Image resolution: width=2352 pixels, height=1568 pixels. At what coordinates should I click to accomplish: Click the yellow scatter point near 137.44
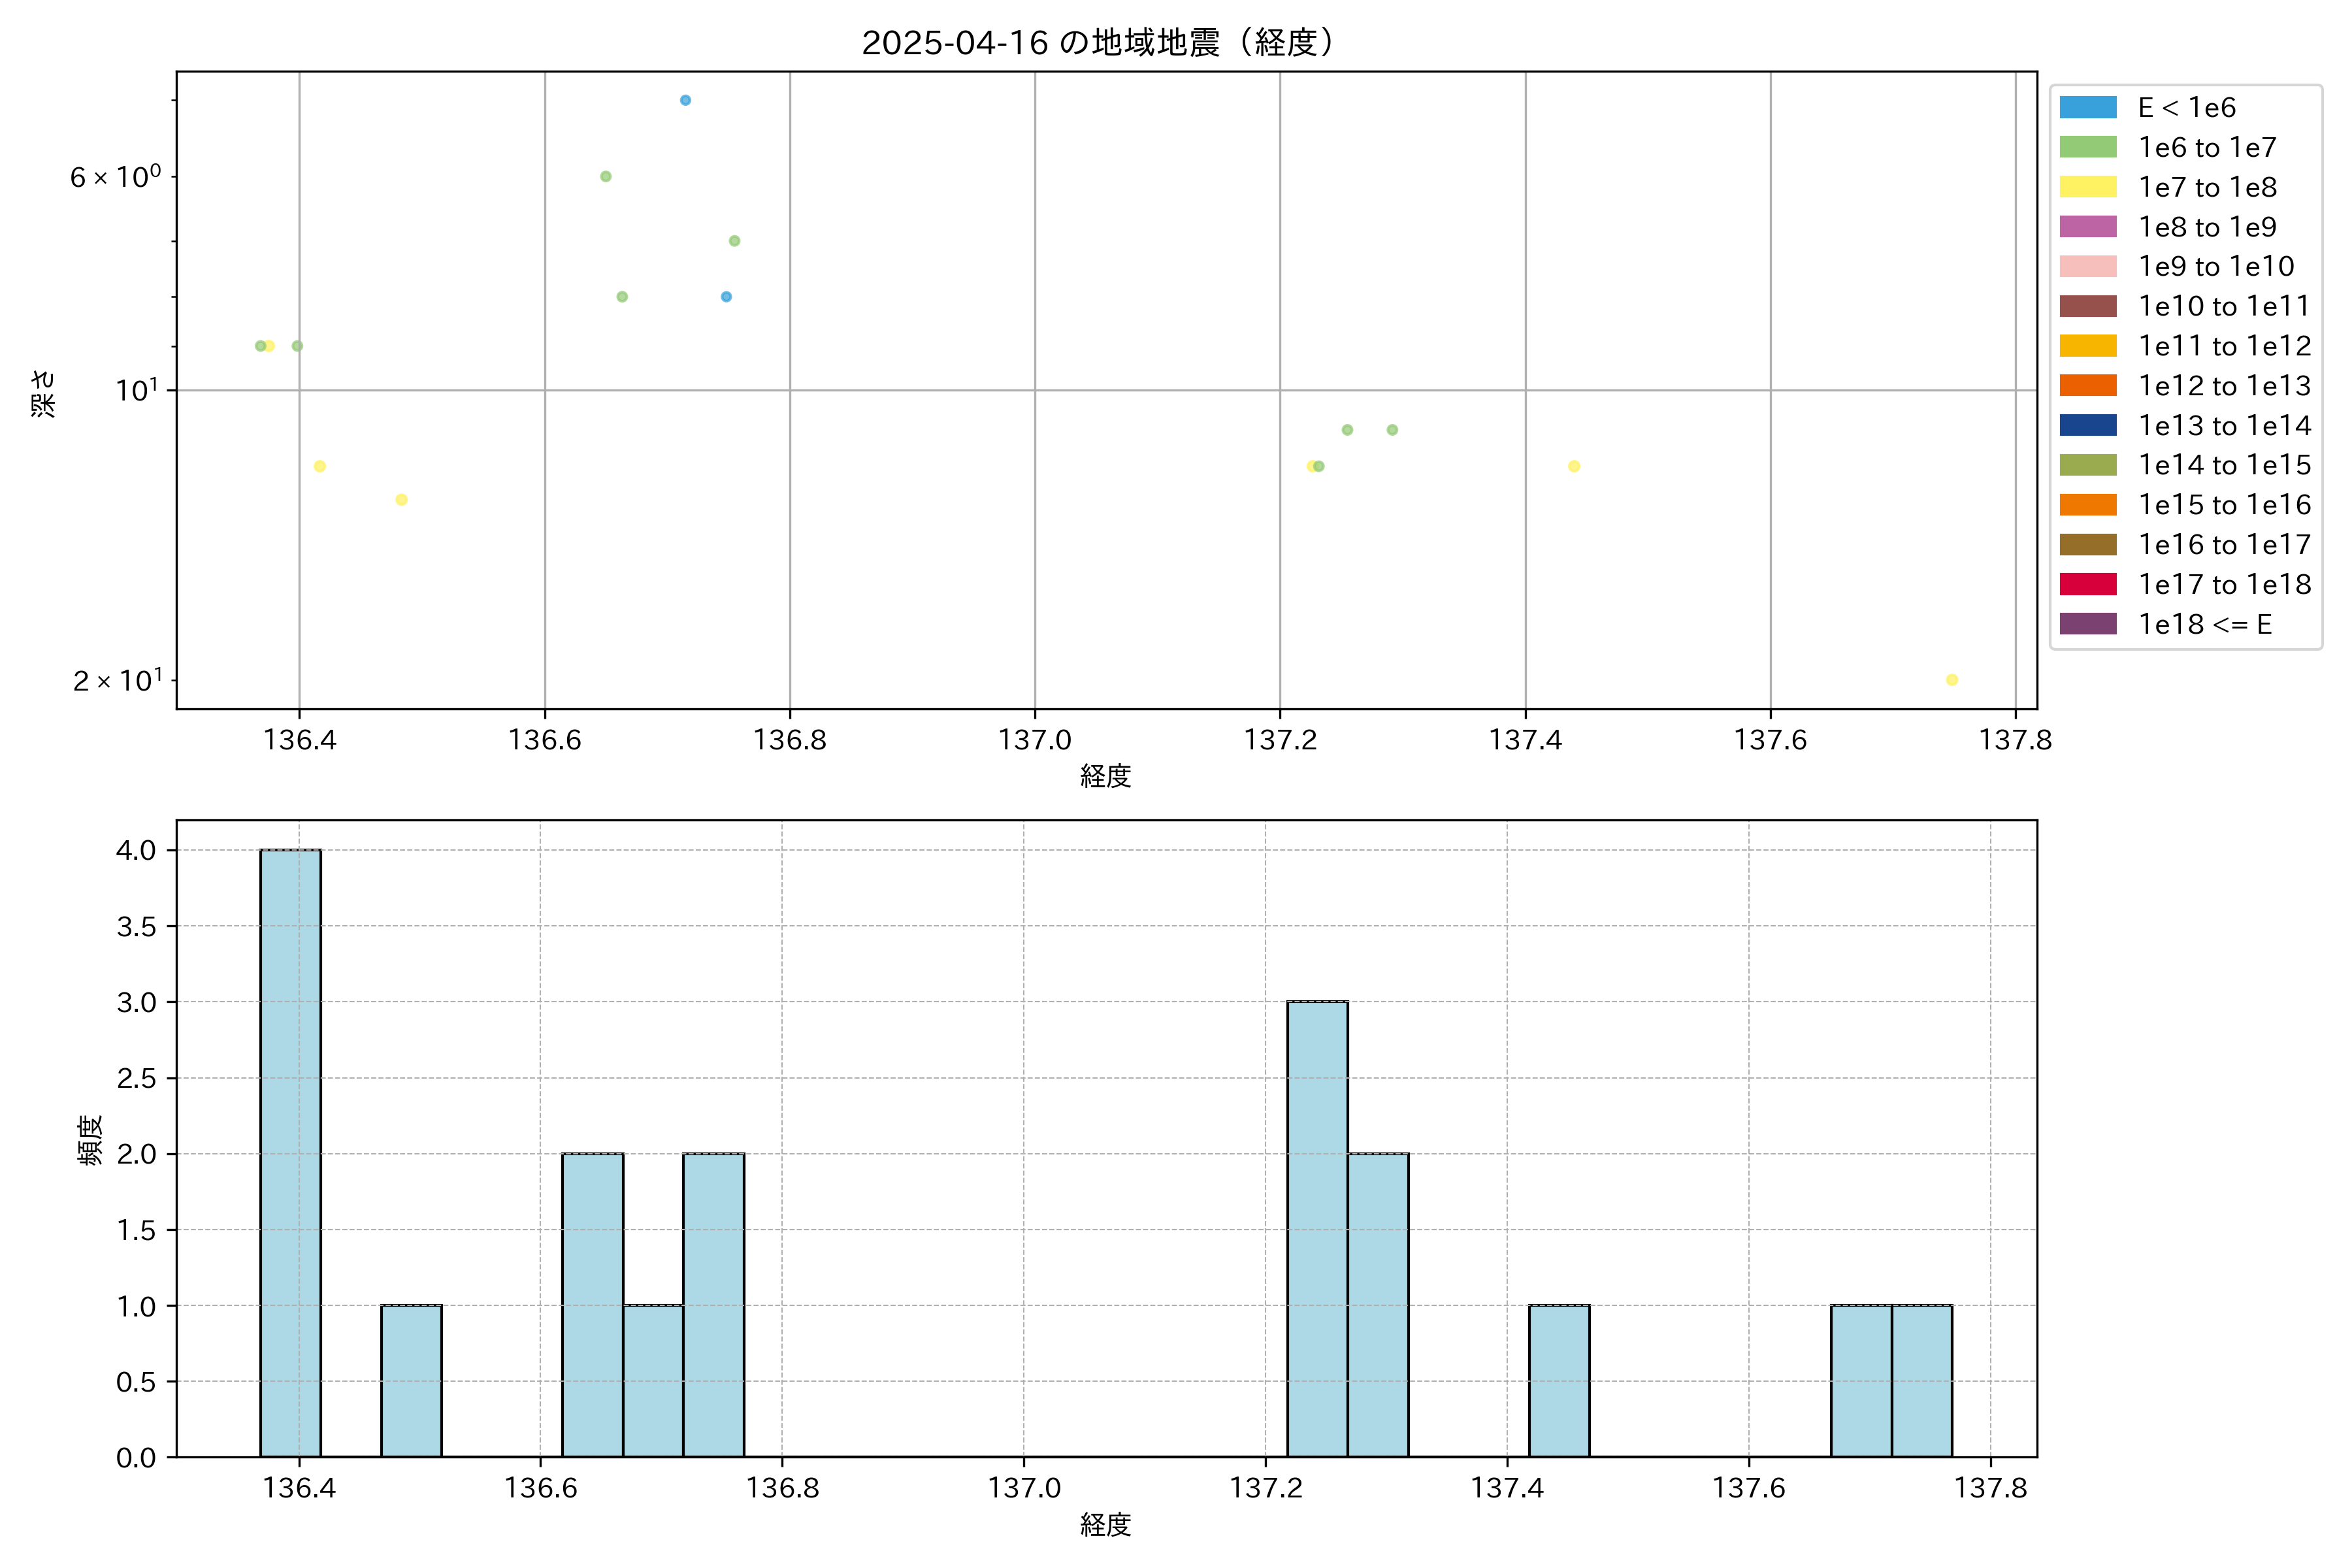pos(1574,466)
